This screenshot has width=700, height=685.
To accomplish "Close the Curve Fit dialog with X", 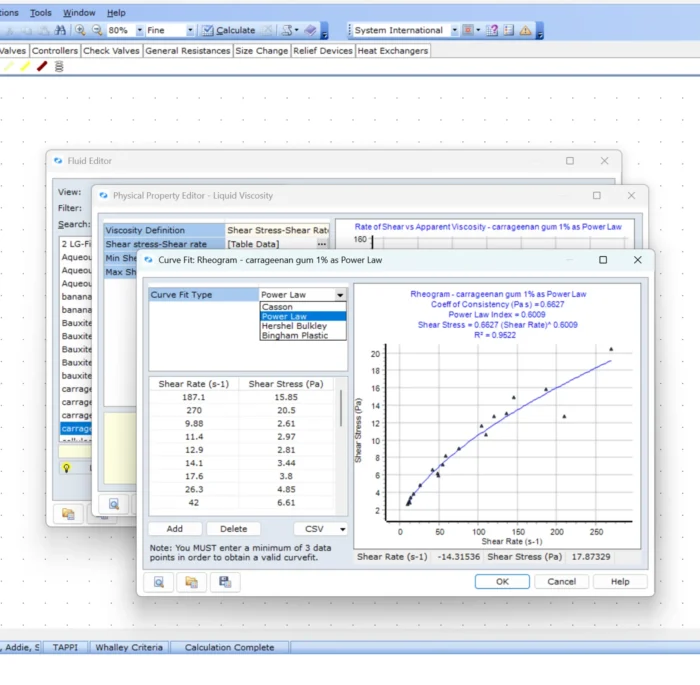I will pyautogui.click(x=638, y=260).
